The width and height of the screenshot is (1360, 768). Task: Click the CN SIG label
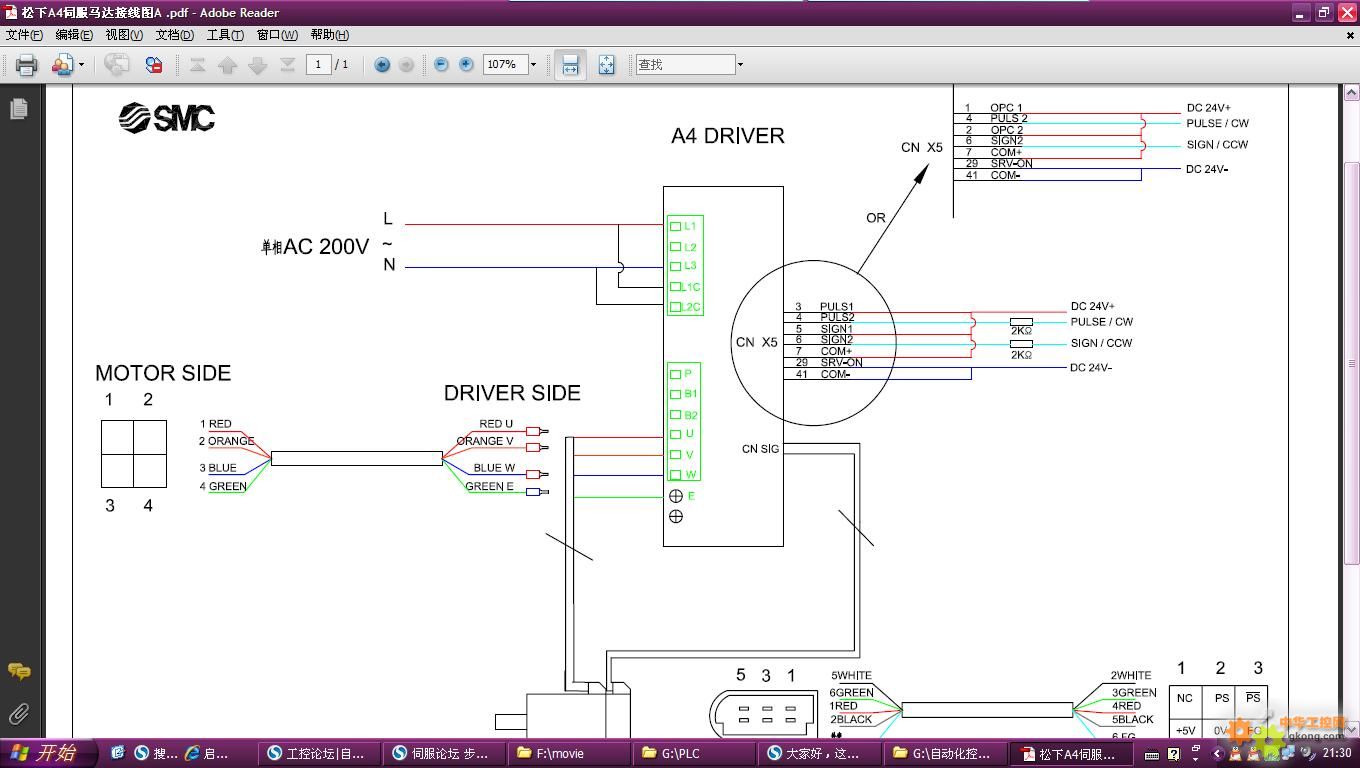760,449
